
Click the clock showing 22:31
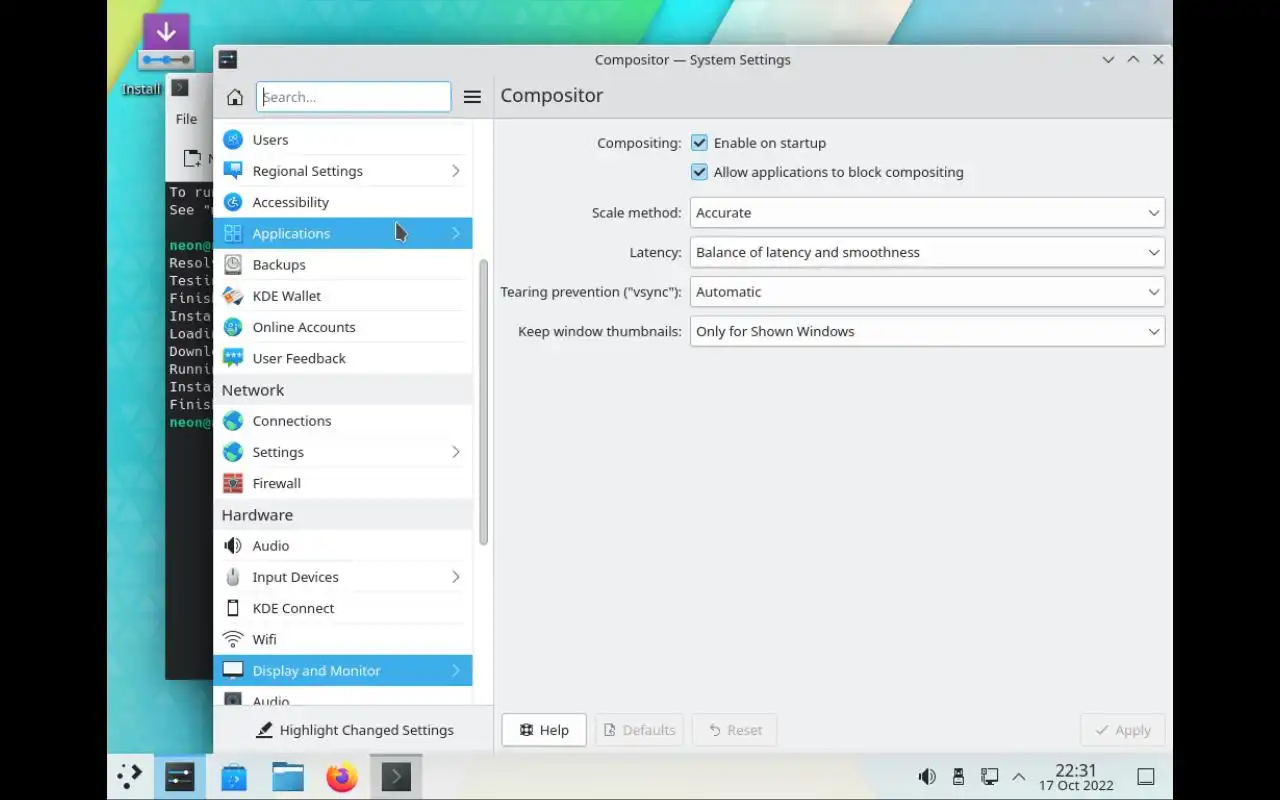coord(1076,777)
